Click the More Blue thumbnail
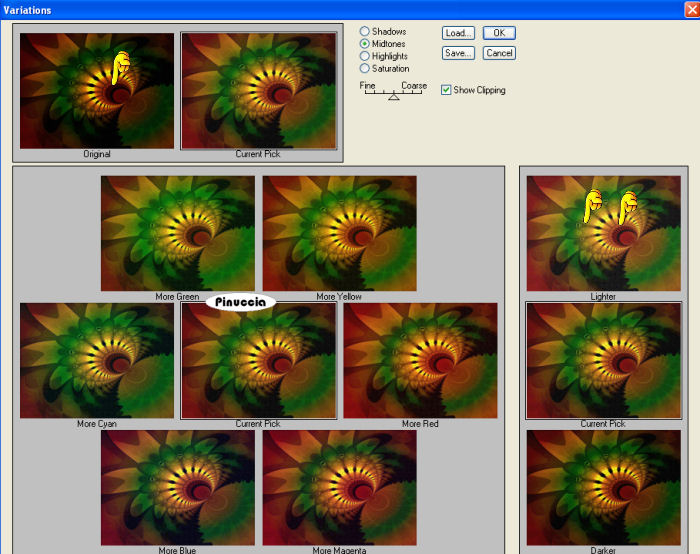700x554 pixels. [x=178, y=487]
